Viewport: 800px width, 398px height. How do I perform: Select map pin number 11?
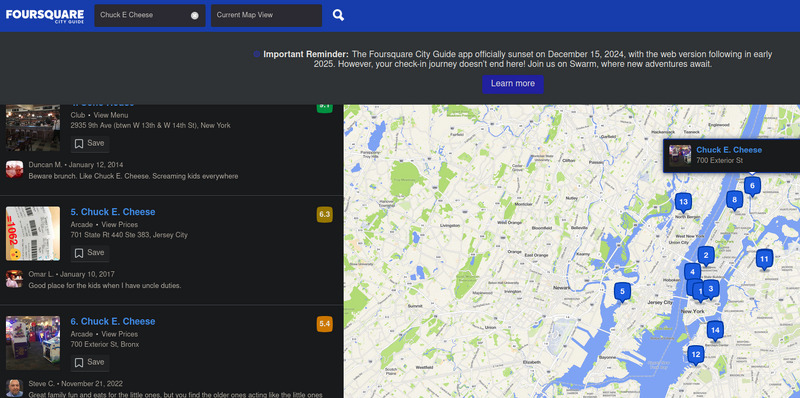click(764, 259)
